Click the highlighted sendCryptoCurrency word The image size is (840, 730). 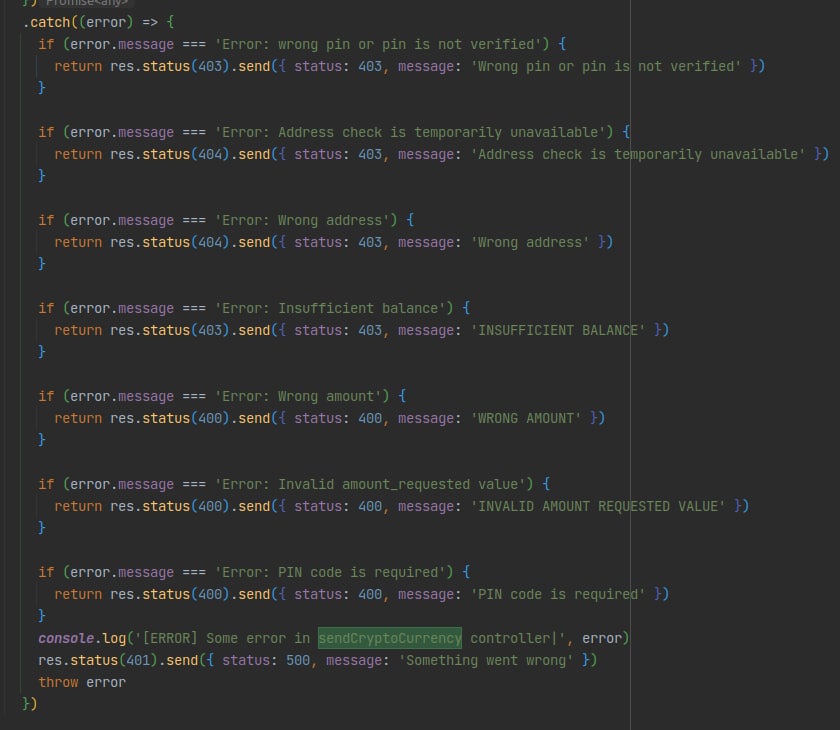click(x=389, y=638)
